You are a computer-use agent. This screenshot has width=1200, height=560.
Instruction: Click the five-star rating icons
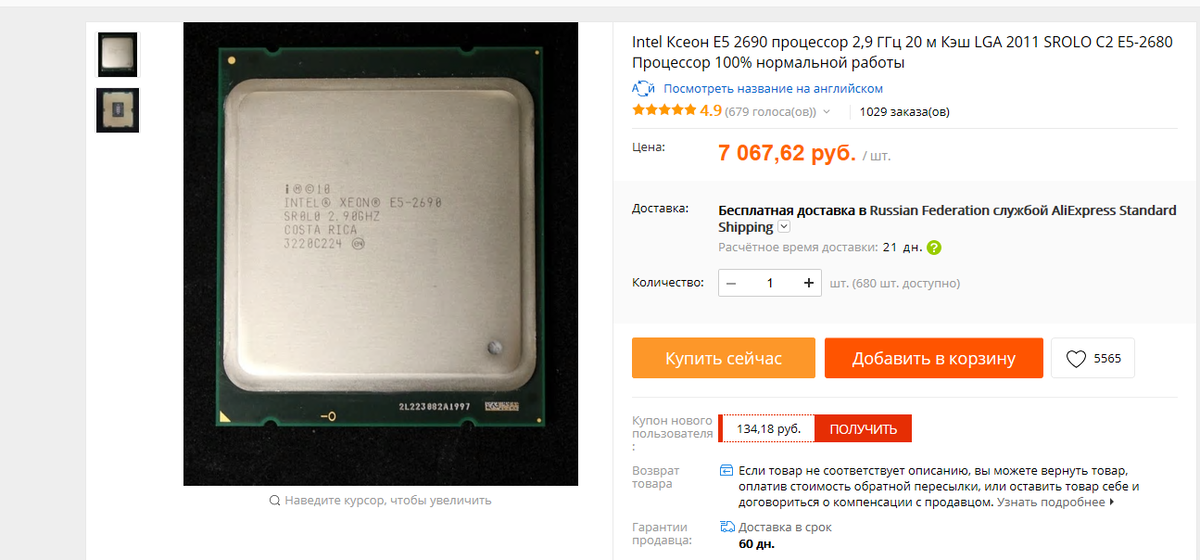(x=664, y=111)
